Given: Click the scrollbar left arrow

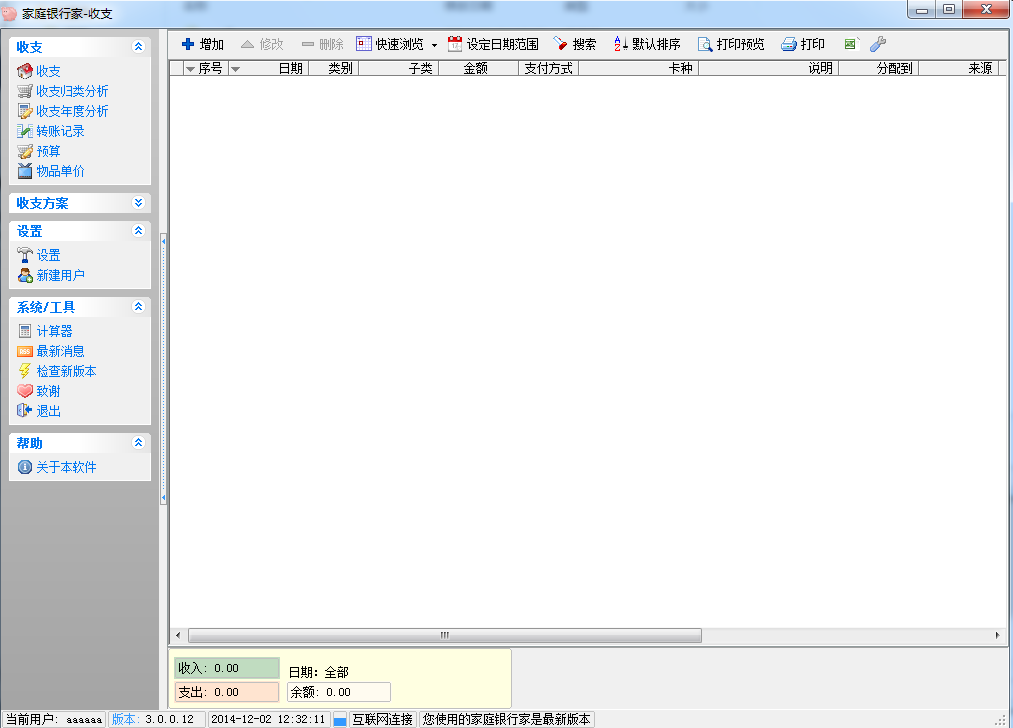Looking at the screenshot, I should [x=178, y=635].
